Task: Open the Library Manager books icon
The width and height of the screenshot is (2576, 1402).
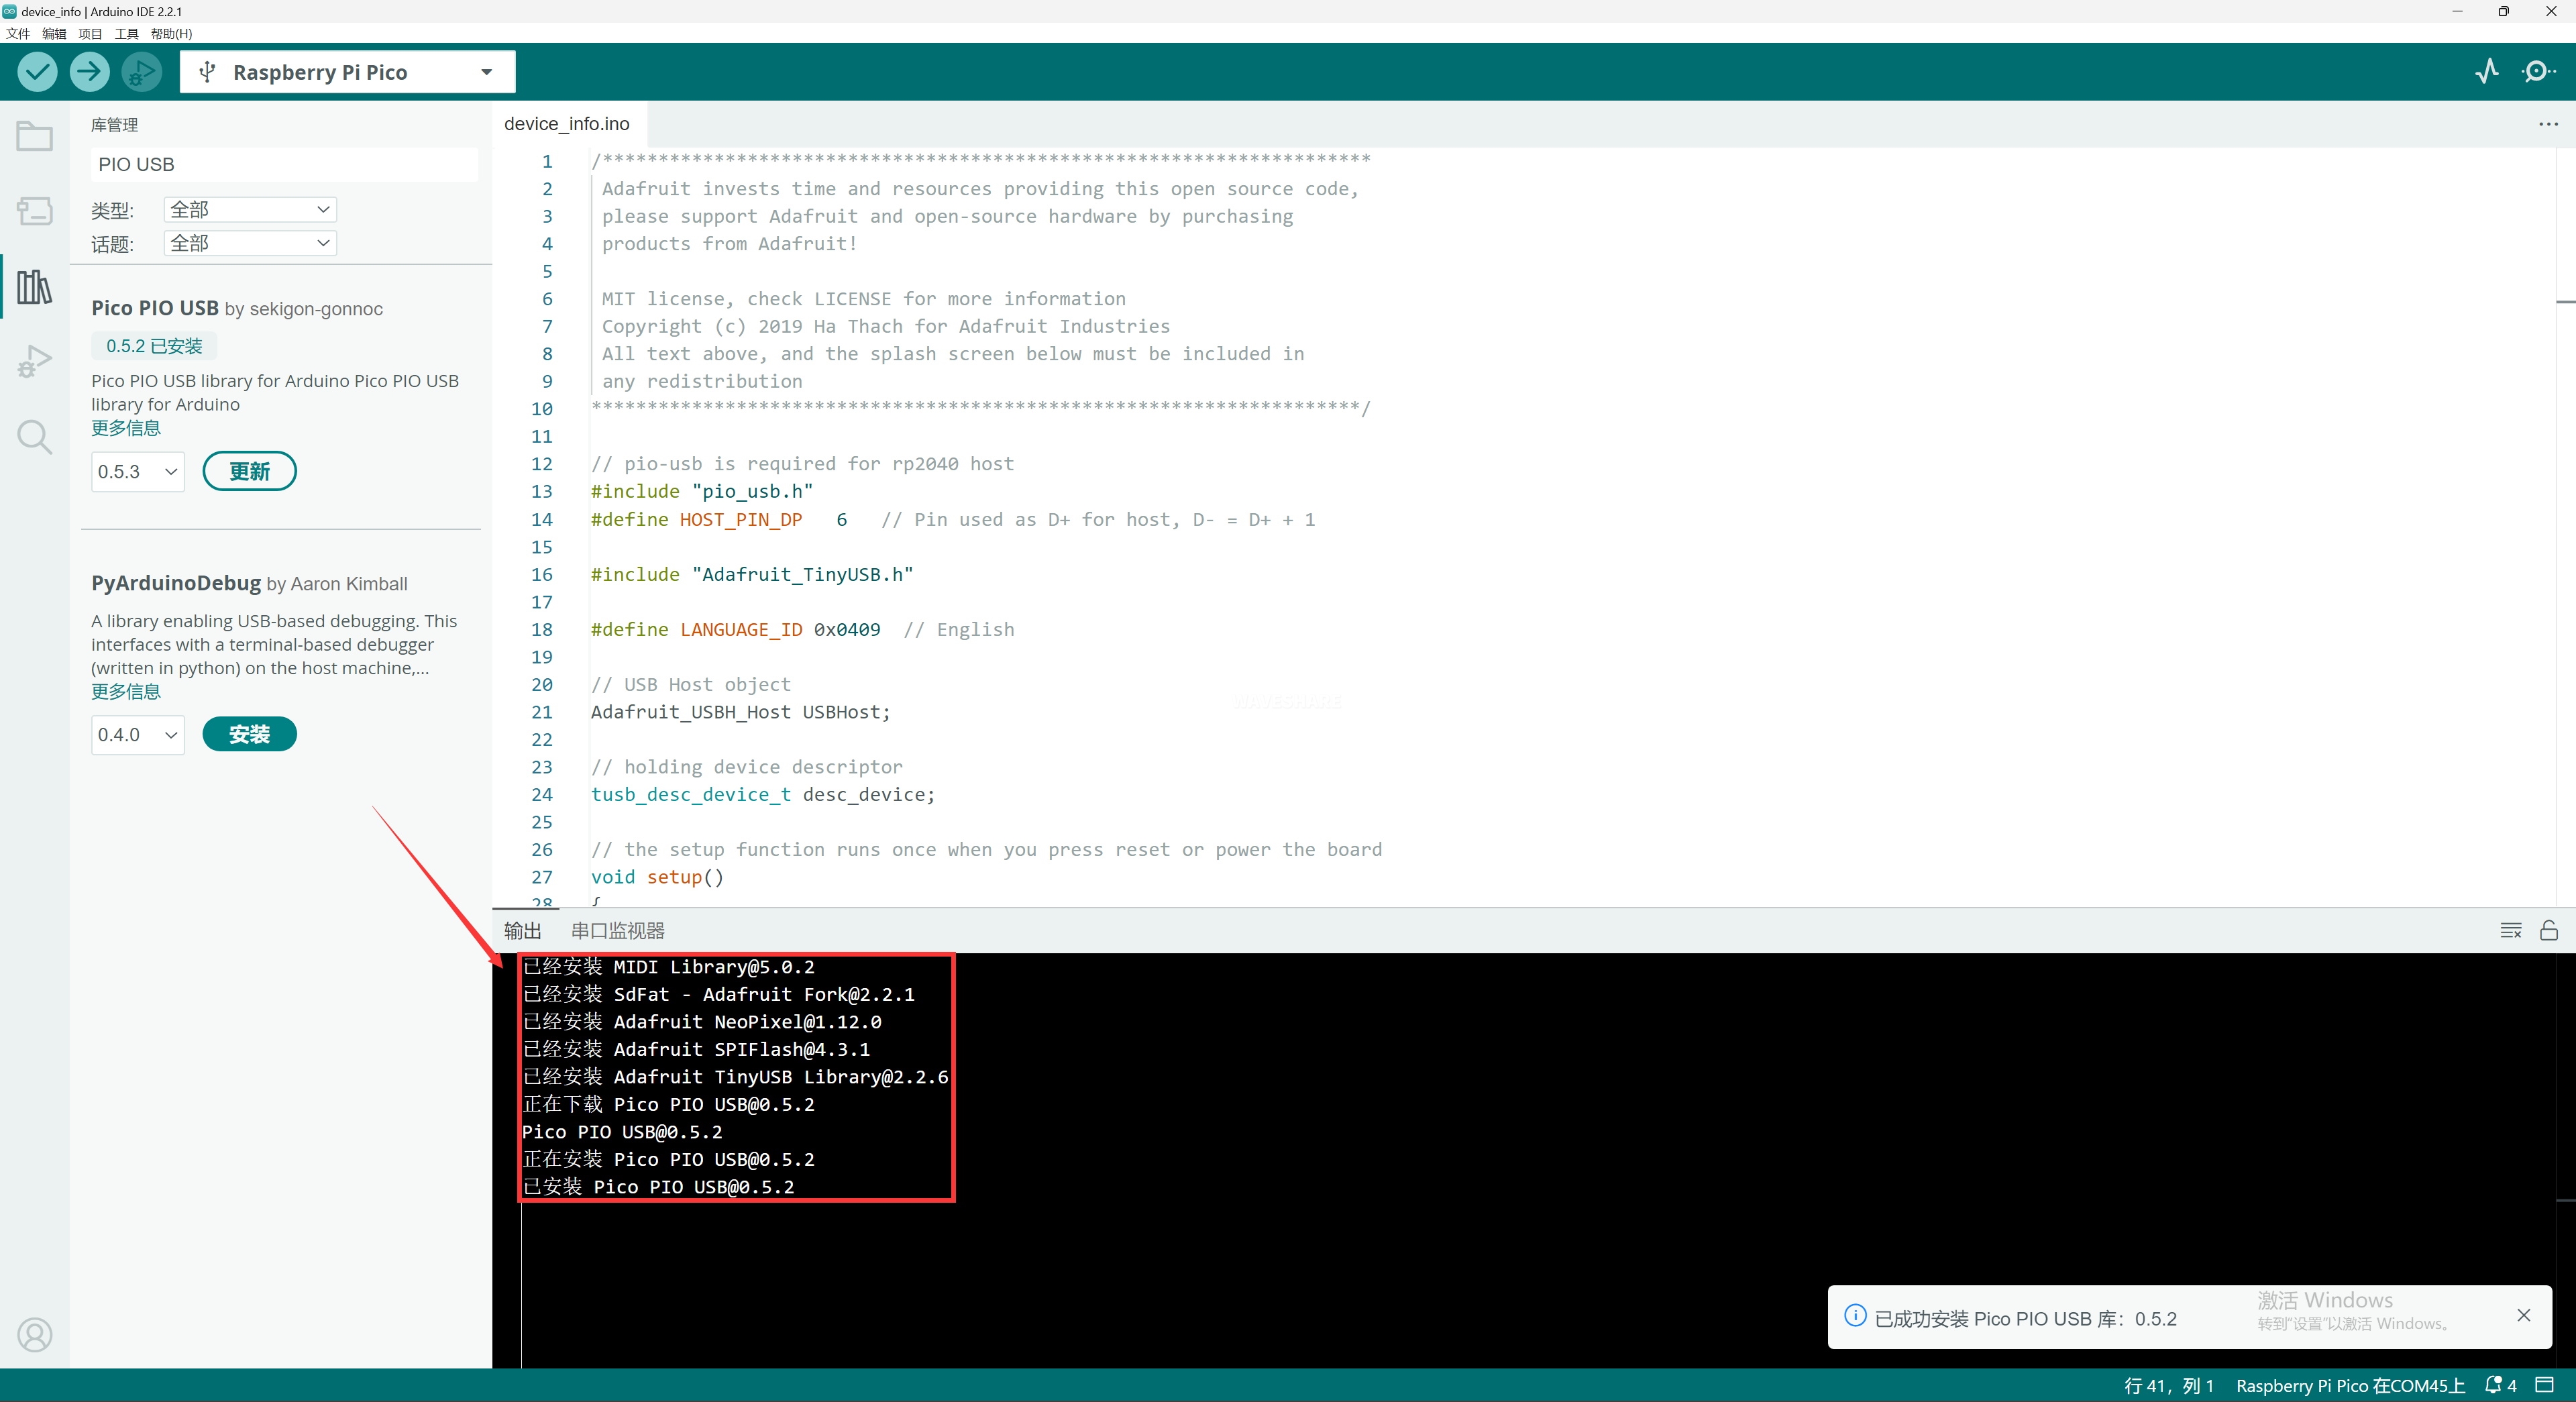Action: (35, 287)
